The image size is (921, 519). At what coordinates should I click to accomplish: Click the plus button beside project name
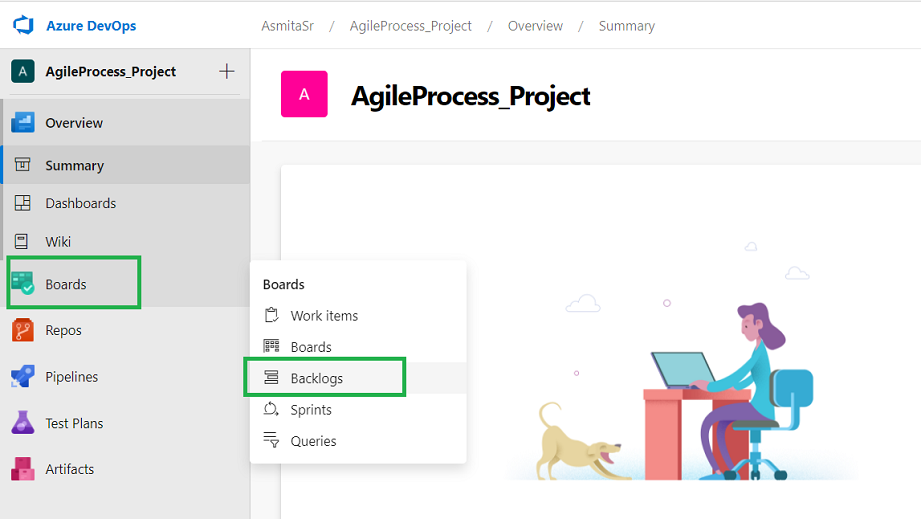click(227, 71)
